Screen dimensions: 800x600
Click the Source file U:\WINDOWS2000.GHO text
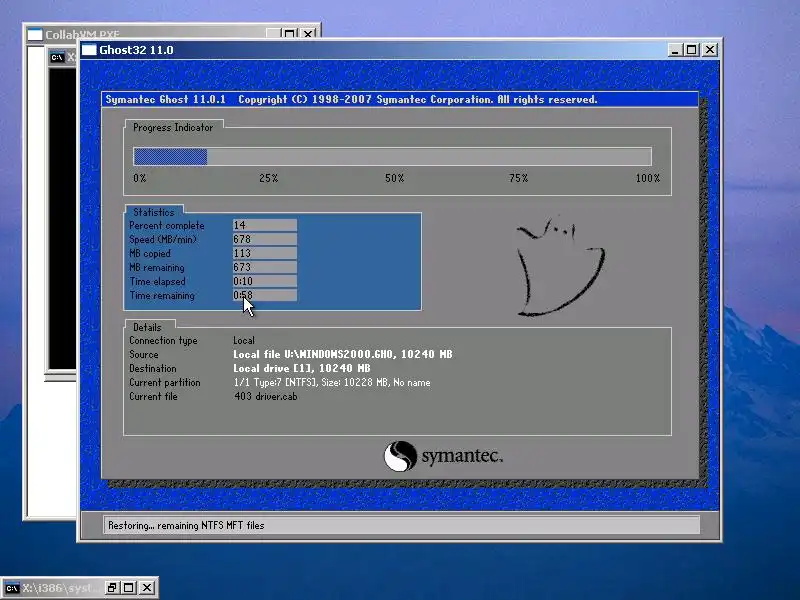point(343,354)
